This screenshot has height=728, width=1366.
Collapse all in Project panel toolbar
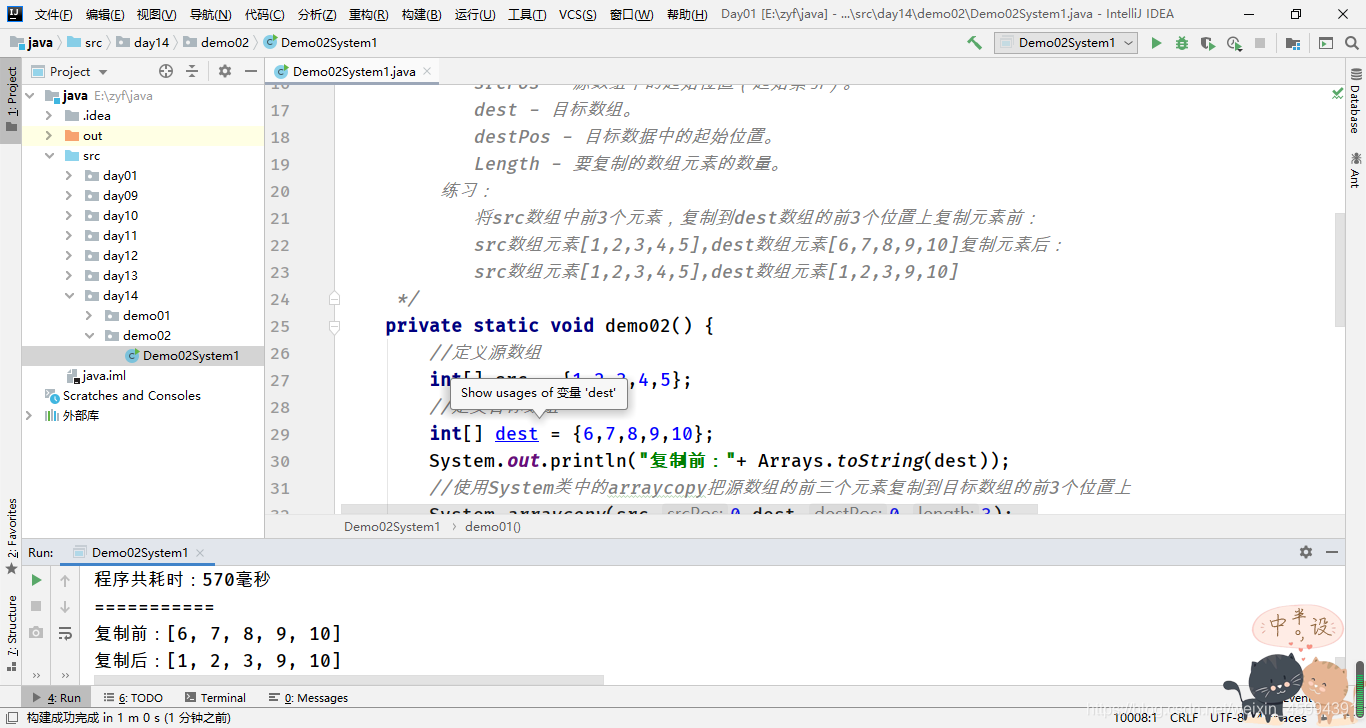pos(192,71)
